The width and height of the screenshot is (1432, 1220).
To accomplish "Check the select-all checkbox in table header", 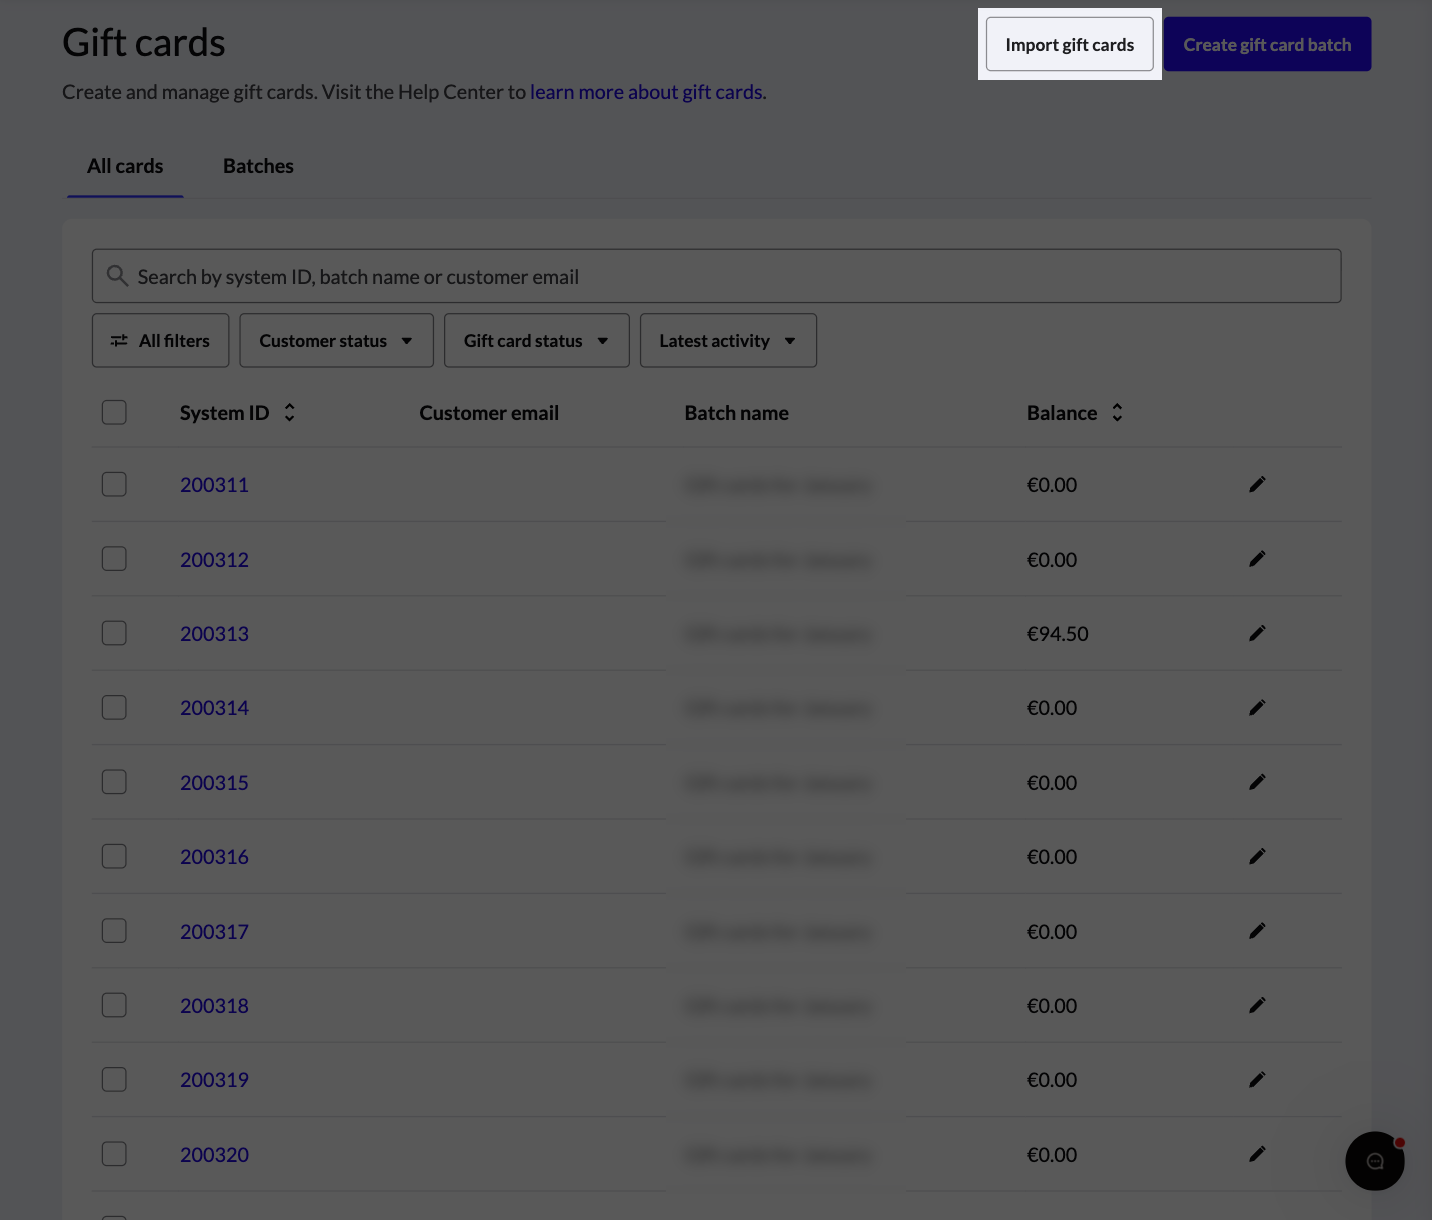I will 113,412.
